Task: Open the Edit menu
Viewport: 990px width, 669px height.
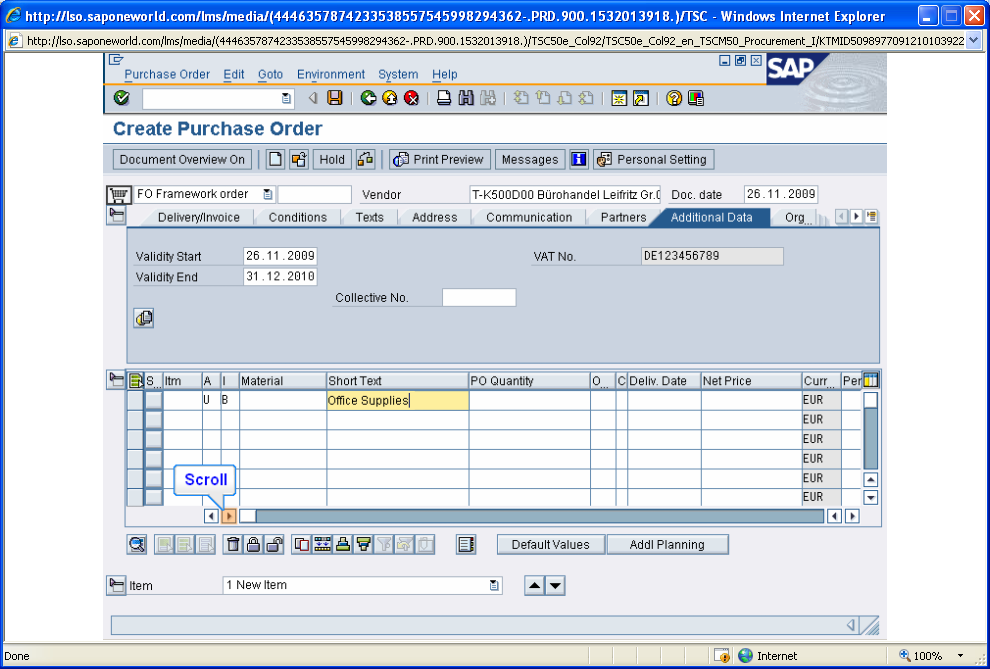Action: (234, 74)
